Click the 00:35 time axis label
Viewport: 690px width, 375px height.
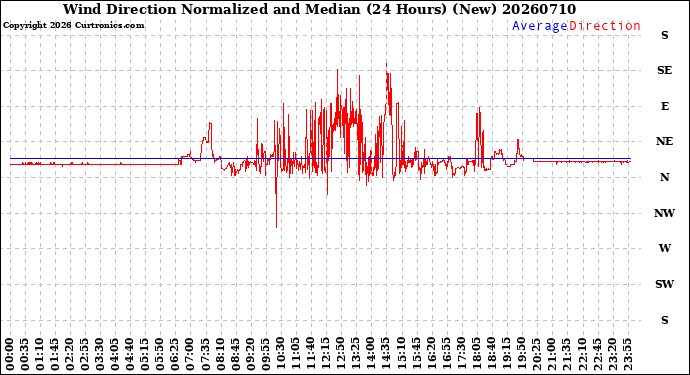[25, 355]
